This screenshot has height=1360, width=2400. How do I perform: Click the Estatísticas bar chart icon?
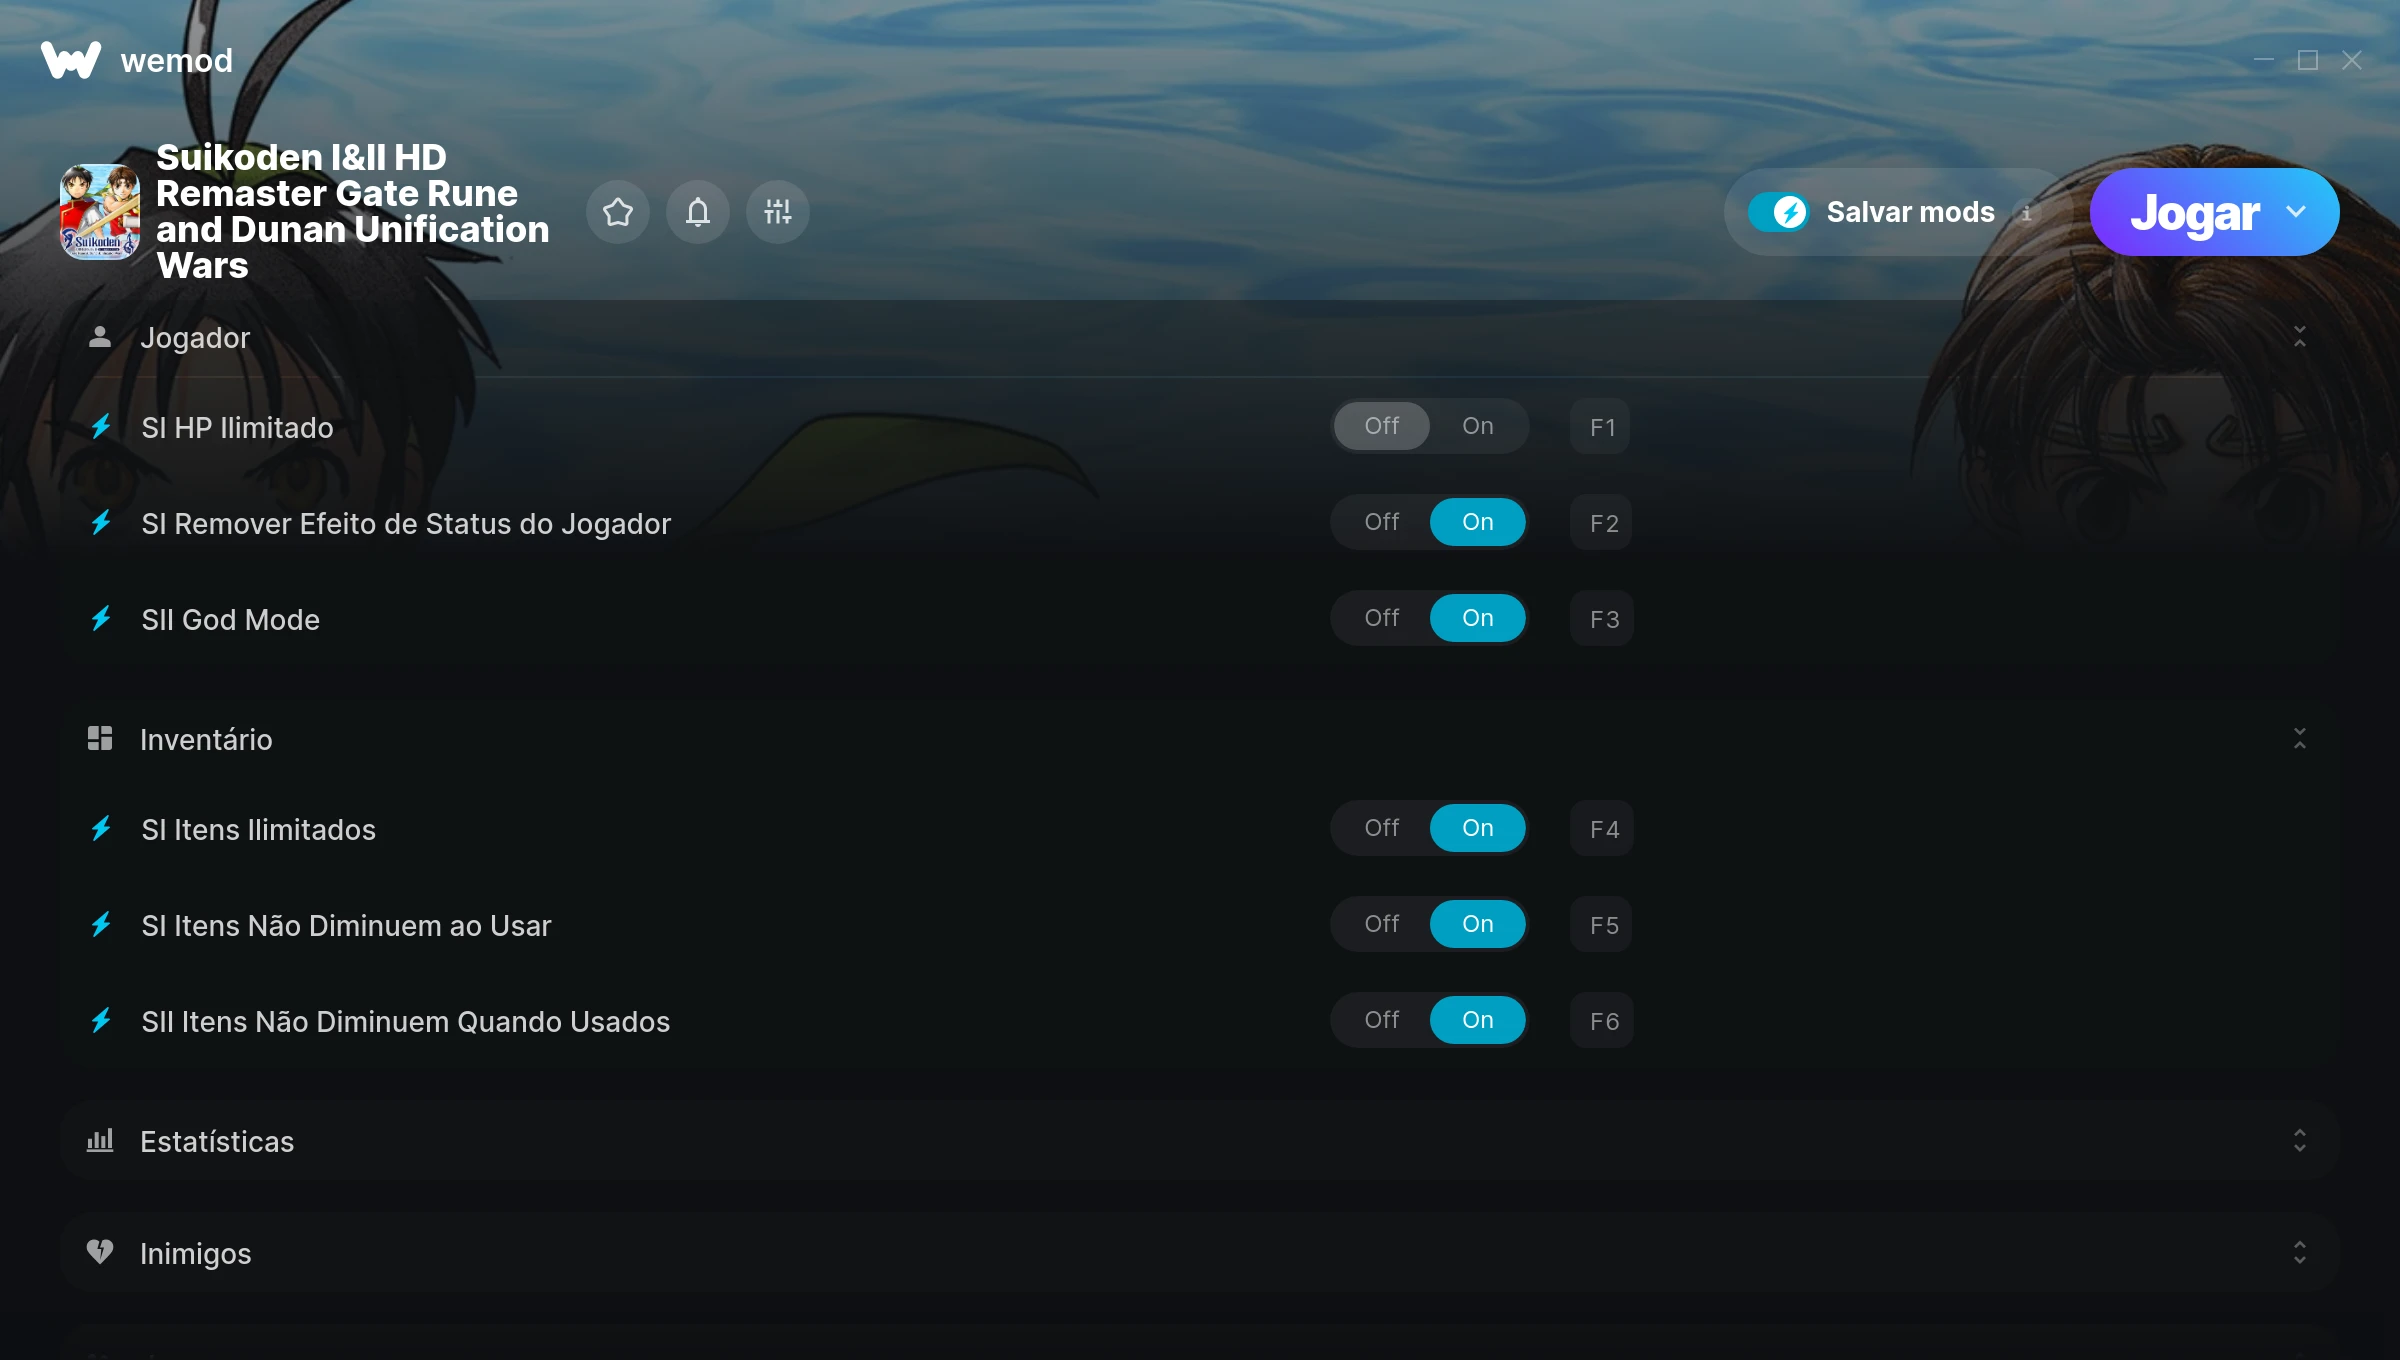click(100, 1141)
